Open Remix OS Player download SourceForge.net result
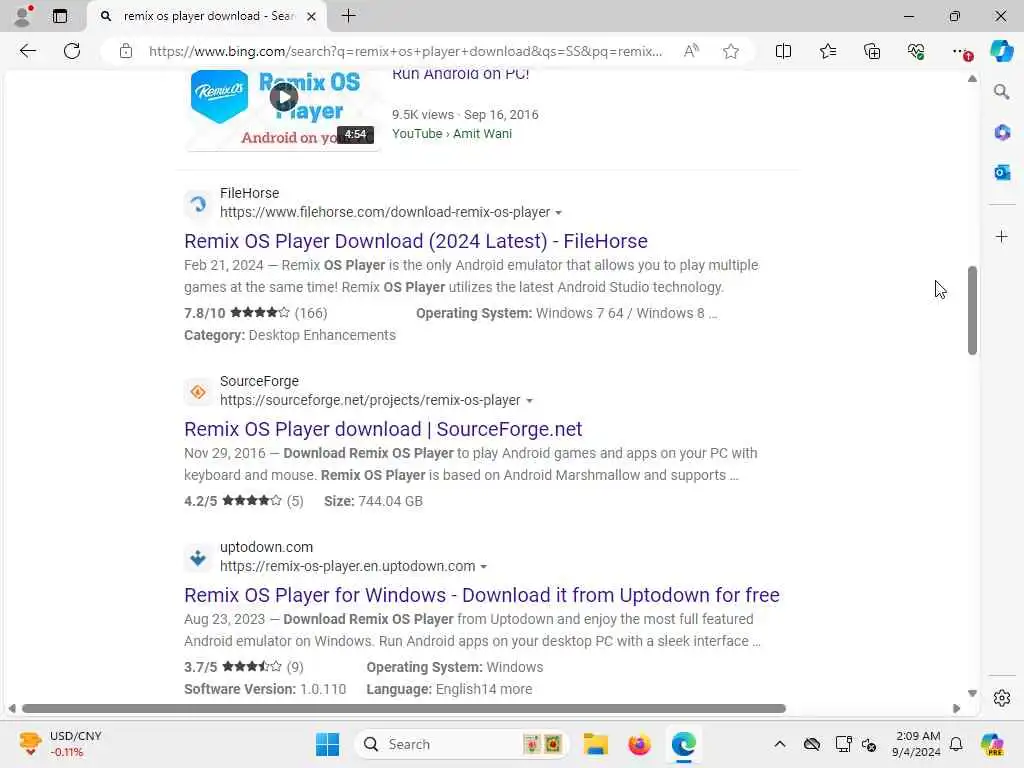Screen dimensions: 1024x768 click(x=383, y=429)
